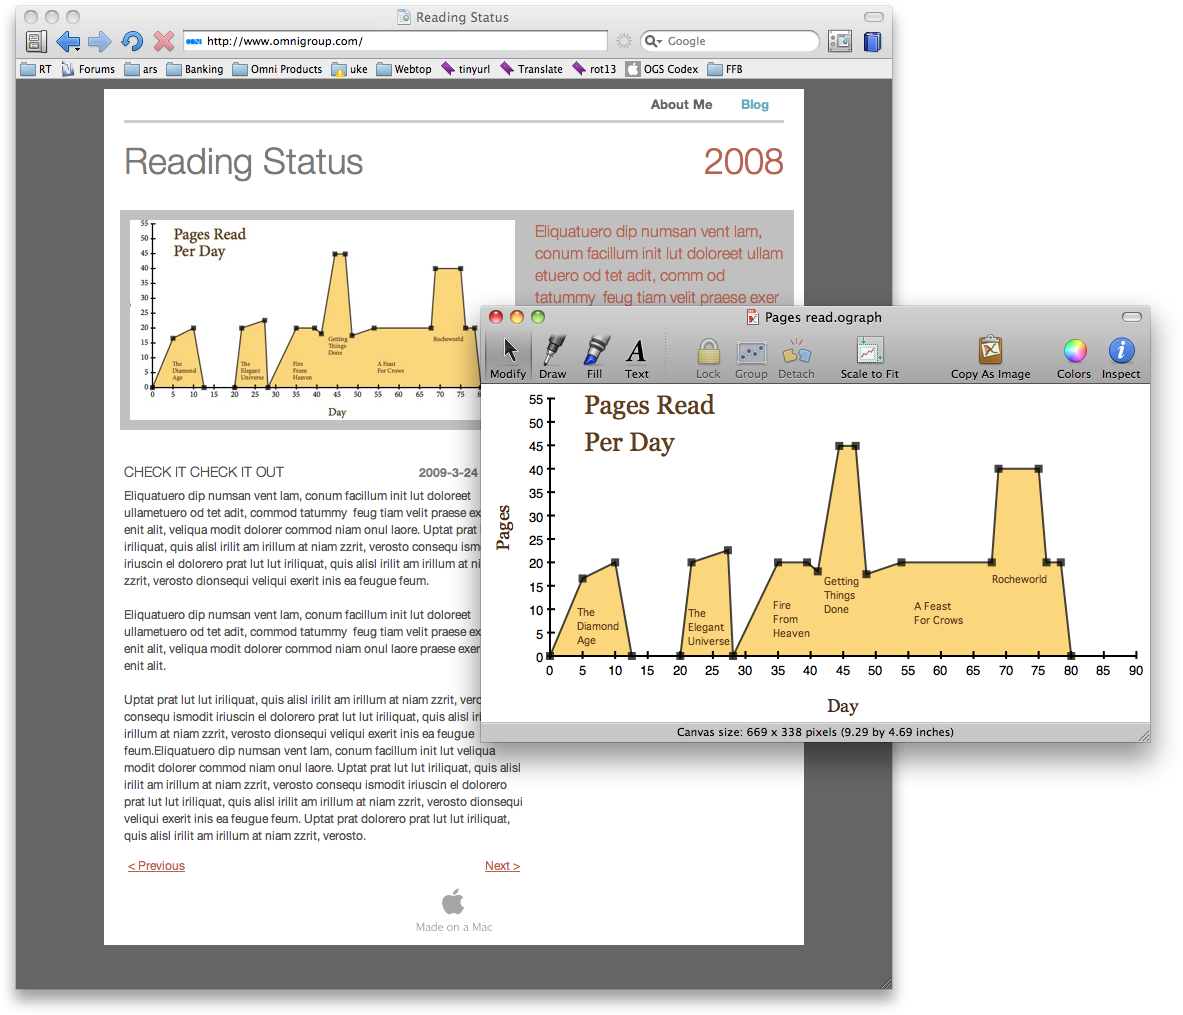The image size is (1183, 1015).
Task: Switch to the Blog tab
Action: [x=754, y=104]
